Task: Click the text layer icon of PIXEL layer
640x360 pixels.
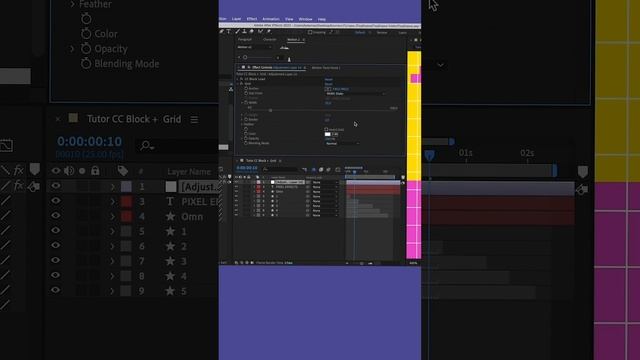Action: point(170,201)
